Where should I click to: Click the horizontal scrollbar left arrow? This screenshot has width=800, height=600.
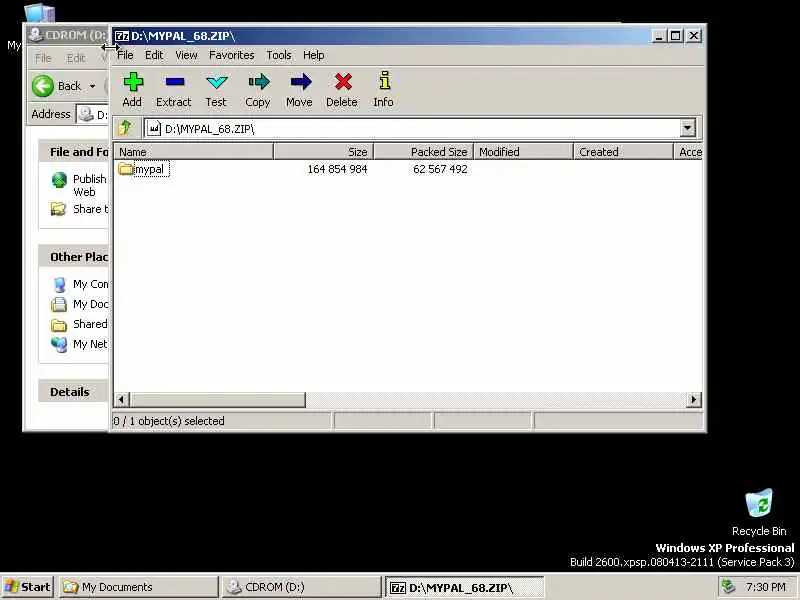pos(121,399)
